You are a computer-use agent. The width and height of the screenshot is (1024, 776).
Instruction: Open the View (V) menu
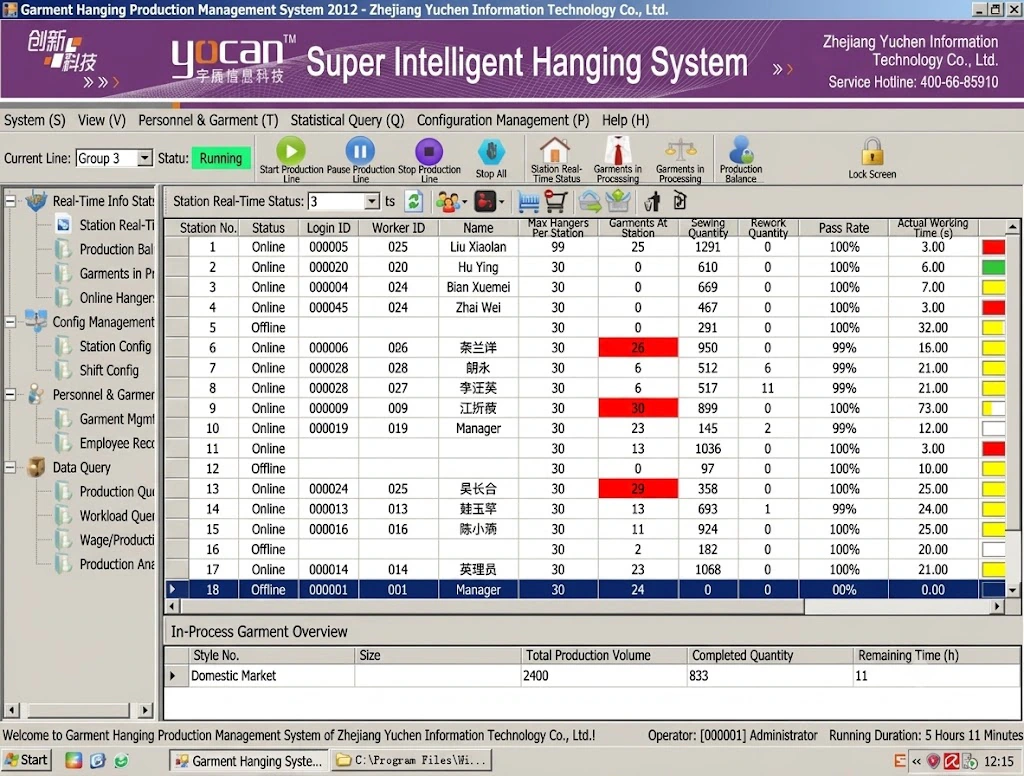tap(102, 120)
